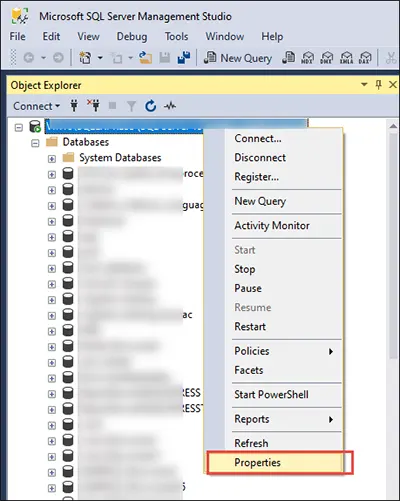
Task: Click the Filter funnel icon
Action: 131,106
